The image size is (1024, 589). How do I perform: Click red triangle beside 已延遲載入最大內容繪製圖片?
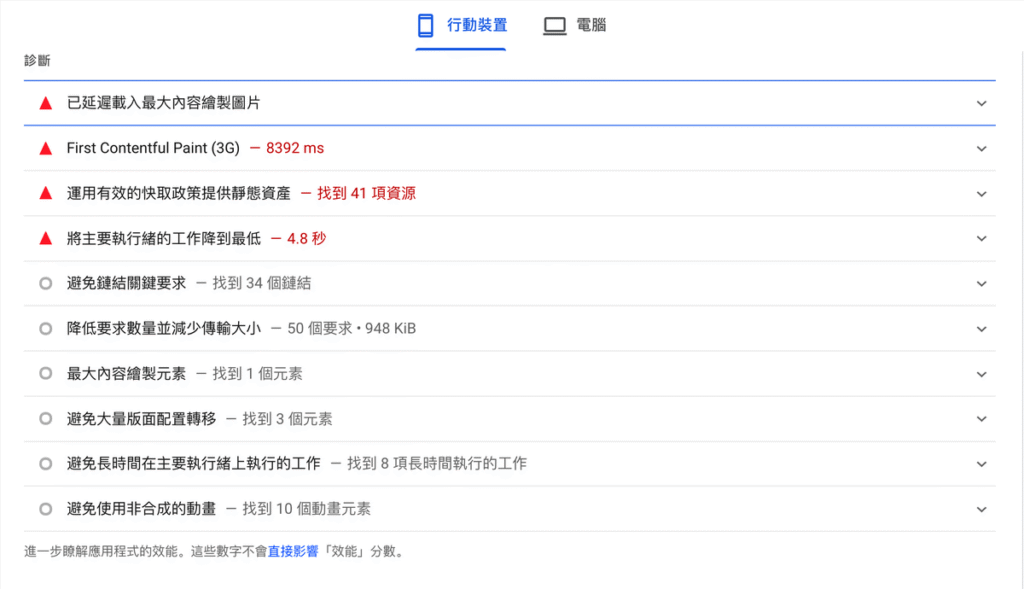click(46, 103)
